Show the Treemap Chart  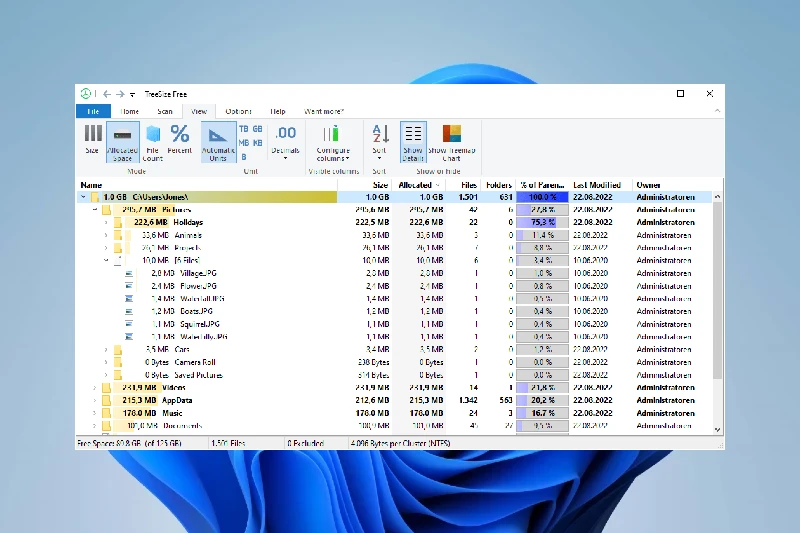click(x=452, y=142)
